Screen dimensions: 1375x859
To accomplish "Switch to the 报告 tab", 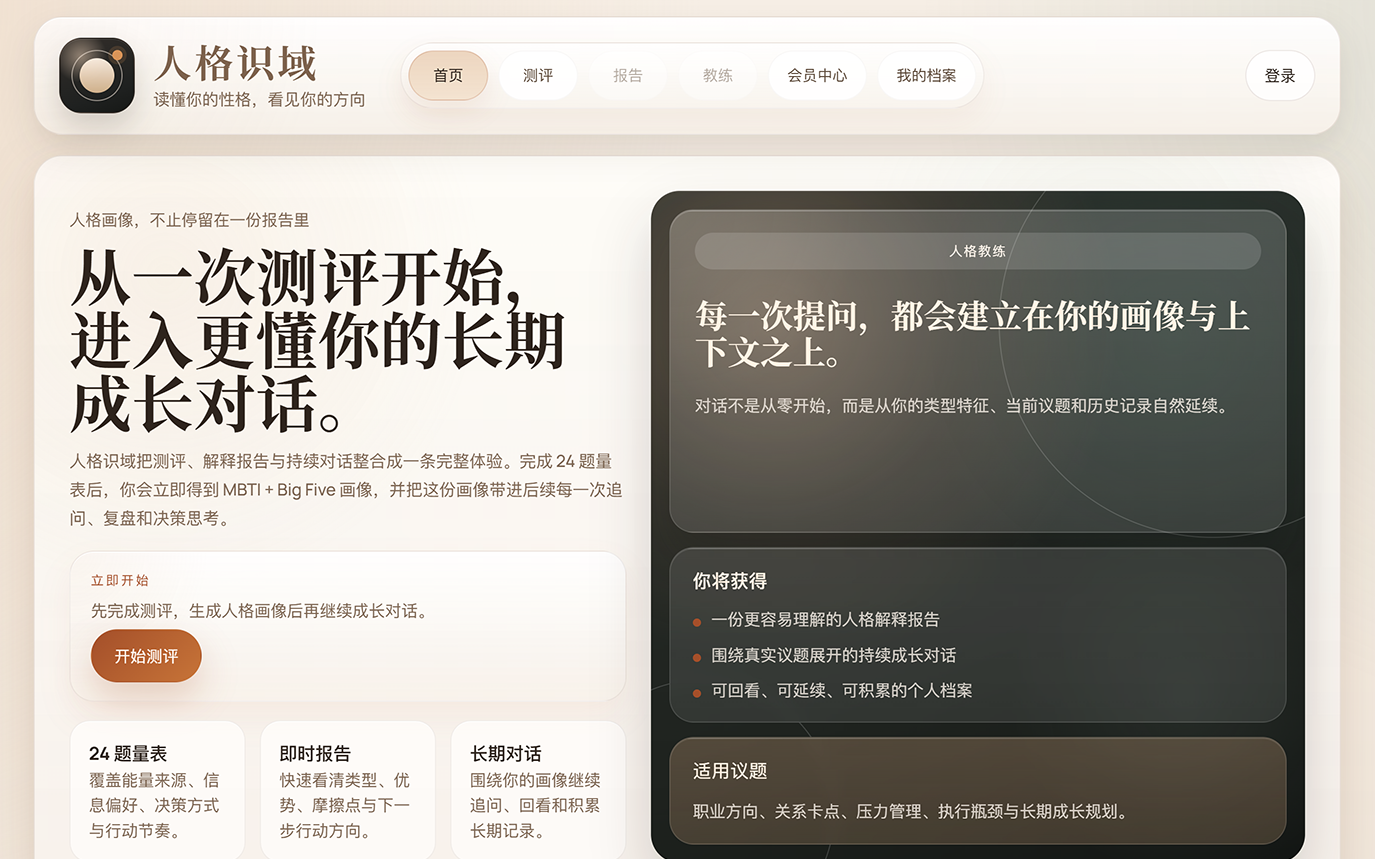I will point(628,76).
